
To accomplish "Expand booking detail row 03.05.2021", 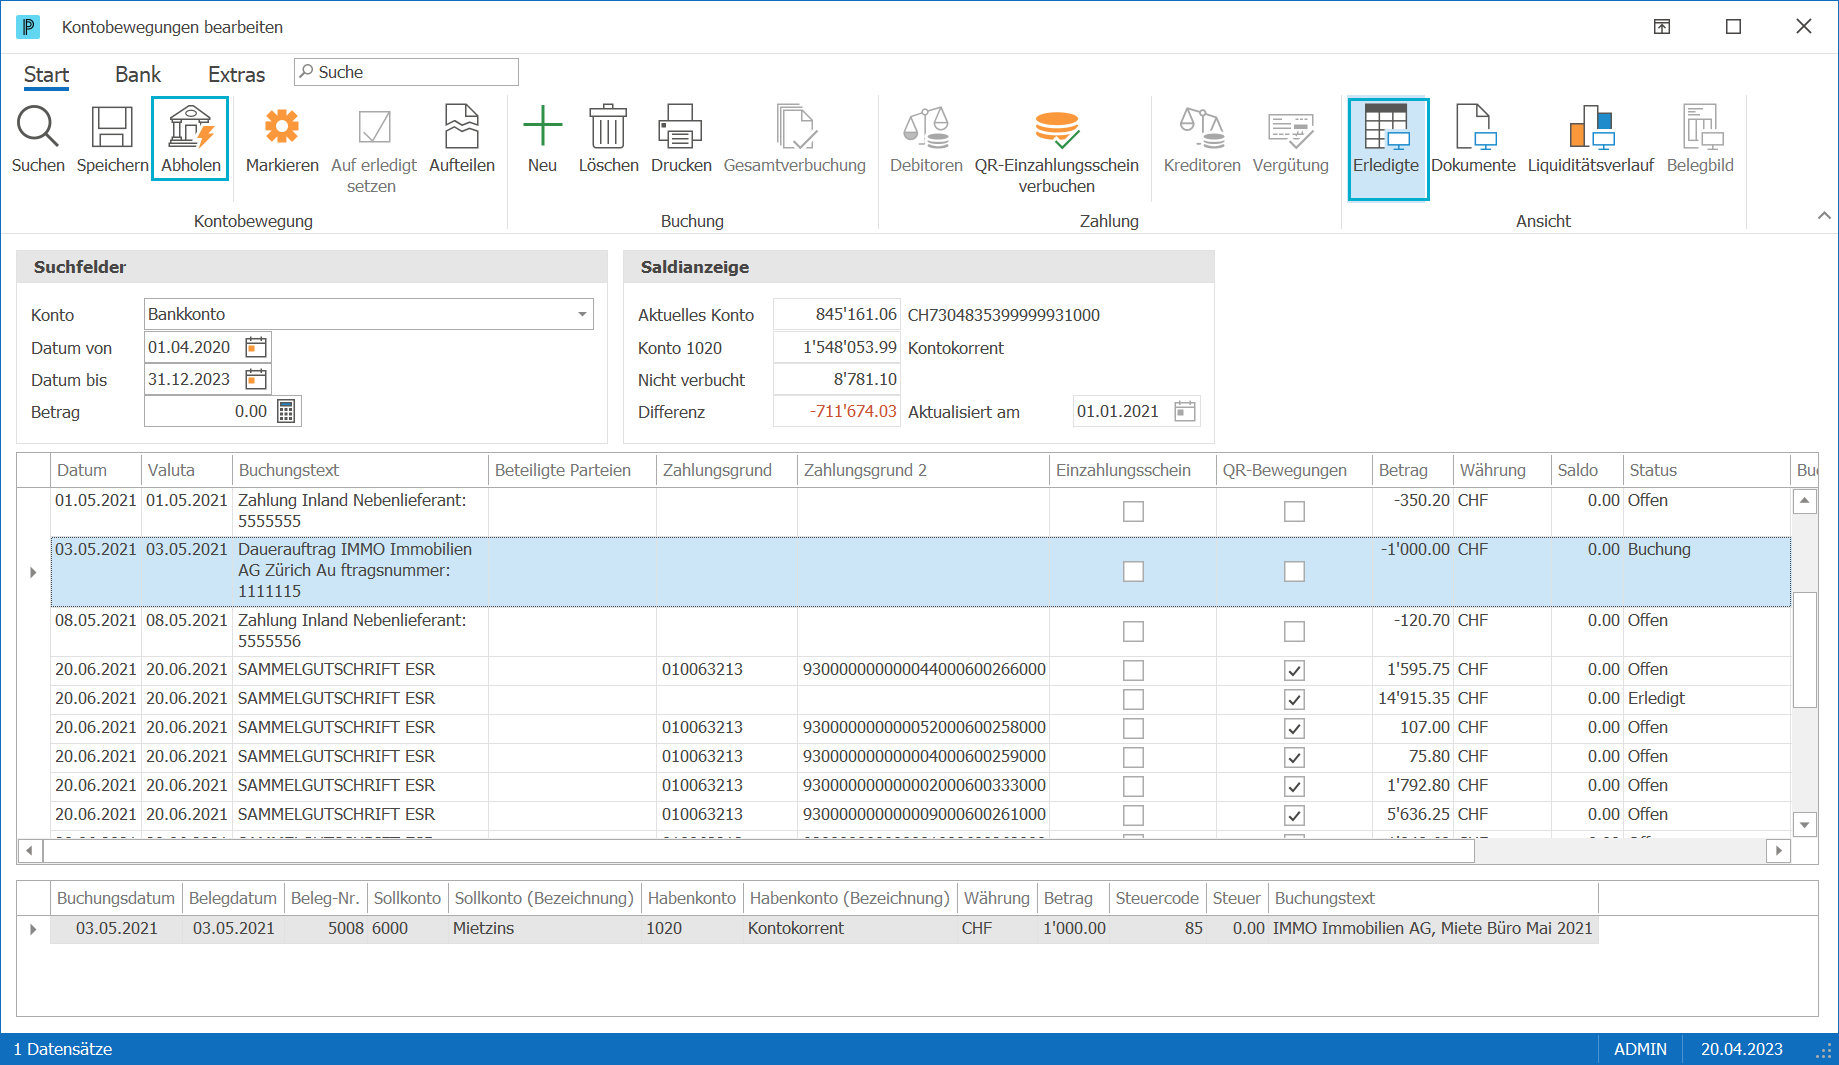I will pyautogui.click(x=33, y=929).
